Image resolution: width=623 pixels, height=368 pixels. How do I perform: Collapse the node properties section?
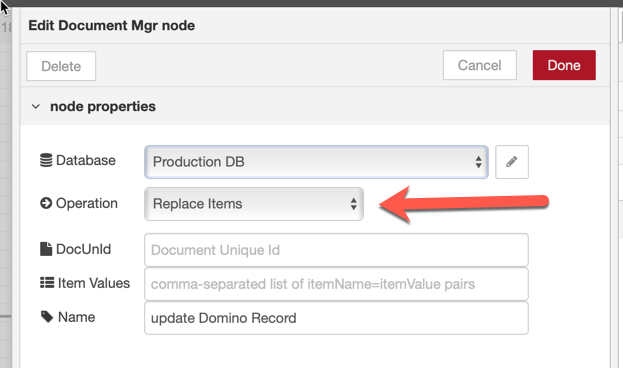(x=36, y=107)
